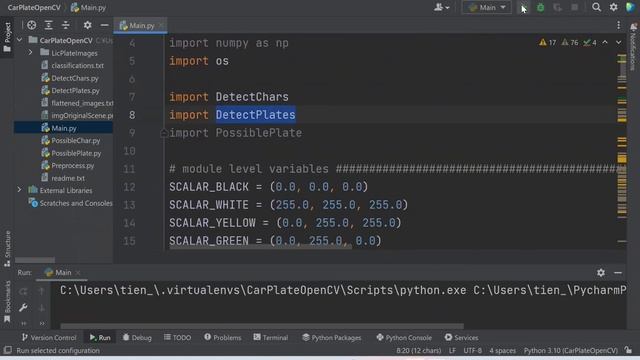Screen dimensions: 640x360
Task: Toggle tool window bars icon in status bar
Action: pyautogui.click(x=8, y=350)
